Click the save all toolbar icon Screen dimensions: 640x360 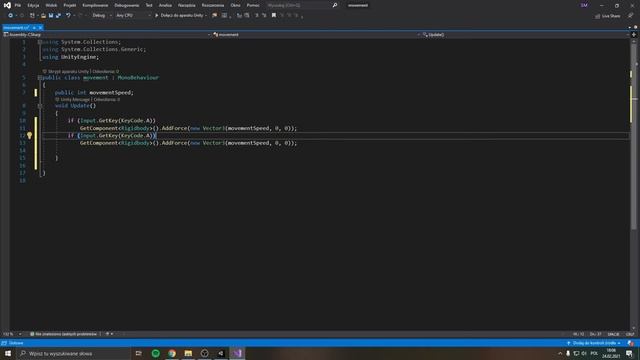[58, 16]
